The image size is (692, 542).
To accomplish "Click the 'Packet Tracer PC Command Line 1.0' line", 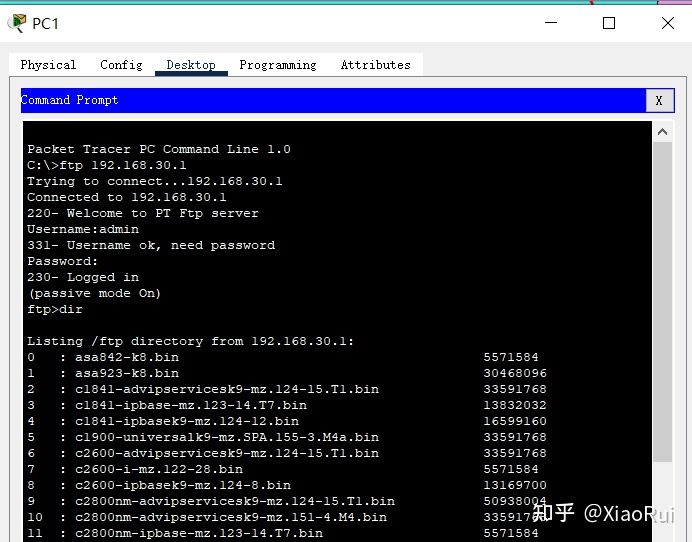I will pos(159,149).
